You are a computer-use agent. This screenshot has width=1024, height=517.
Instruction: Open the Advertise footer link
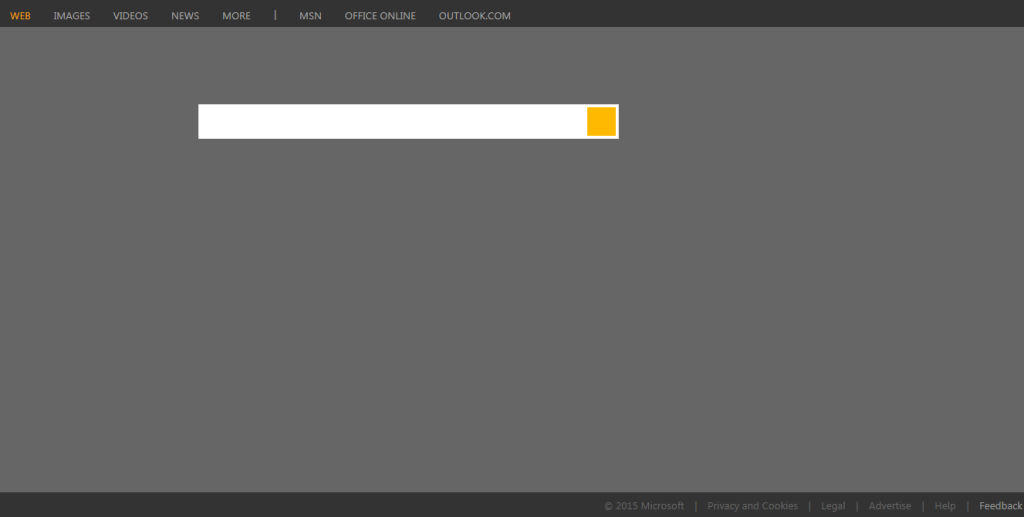(889, 506)
